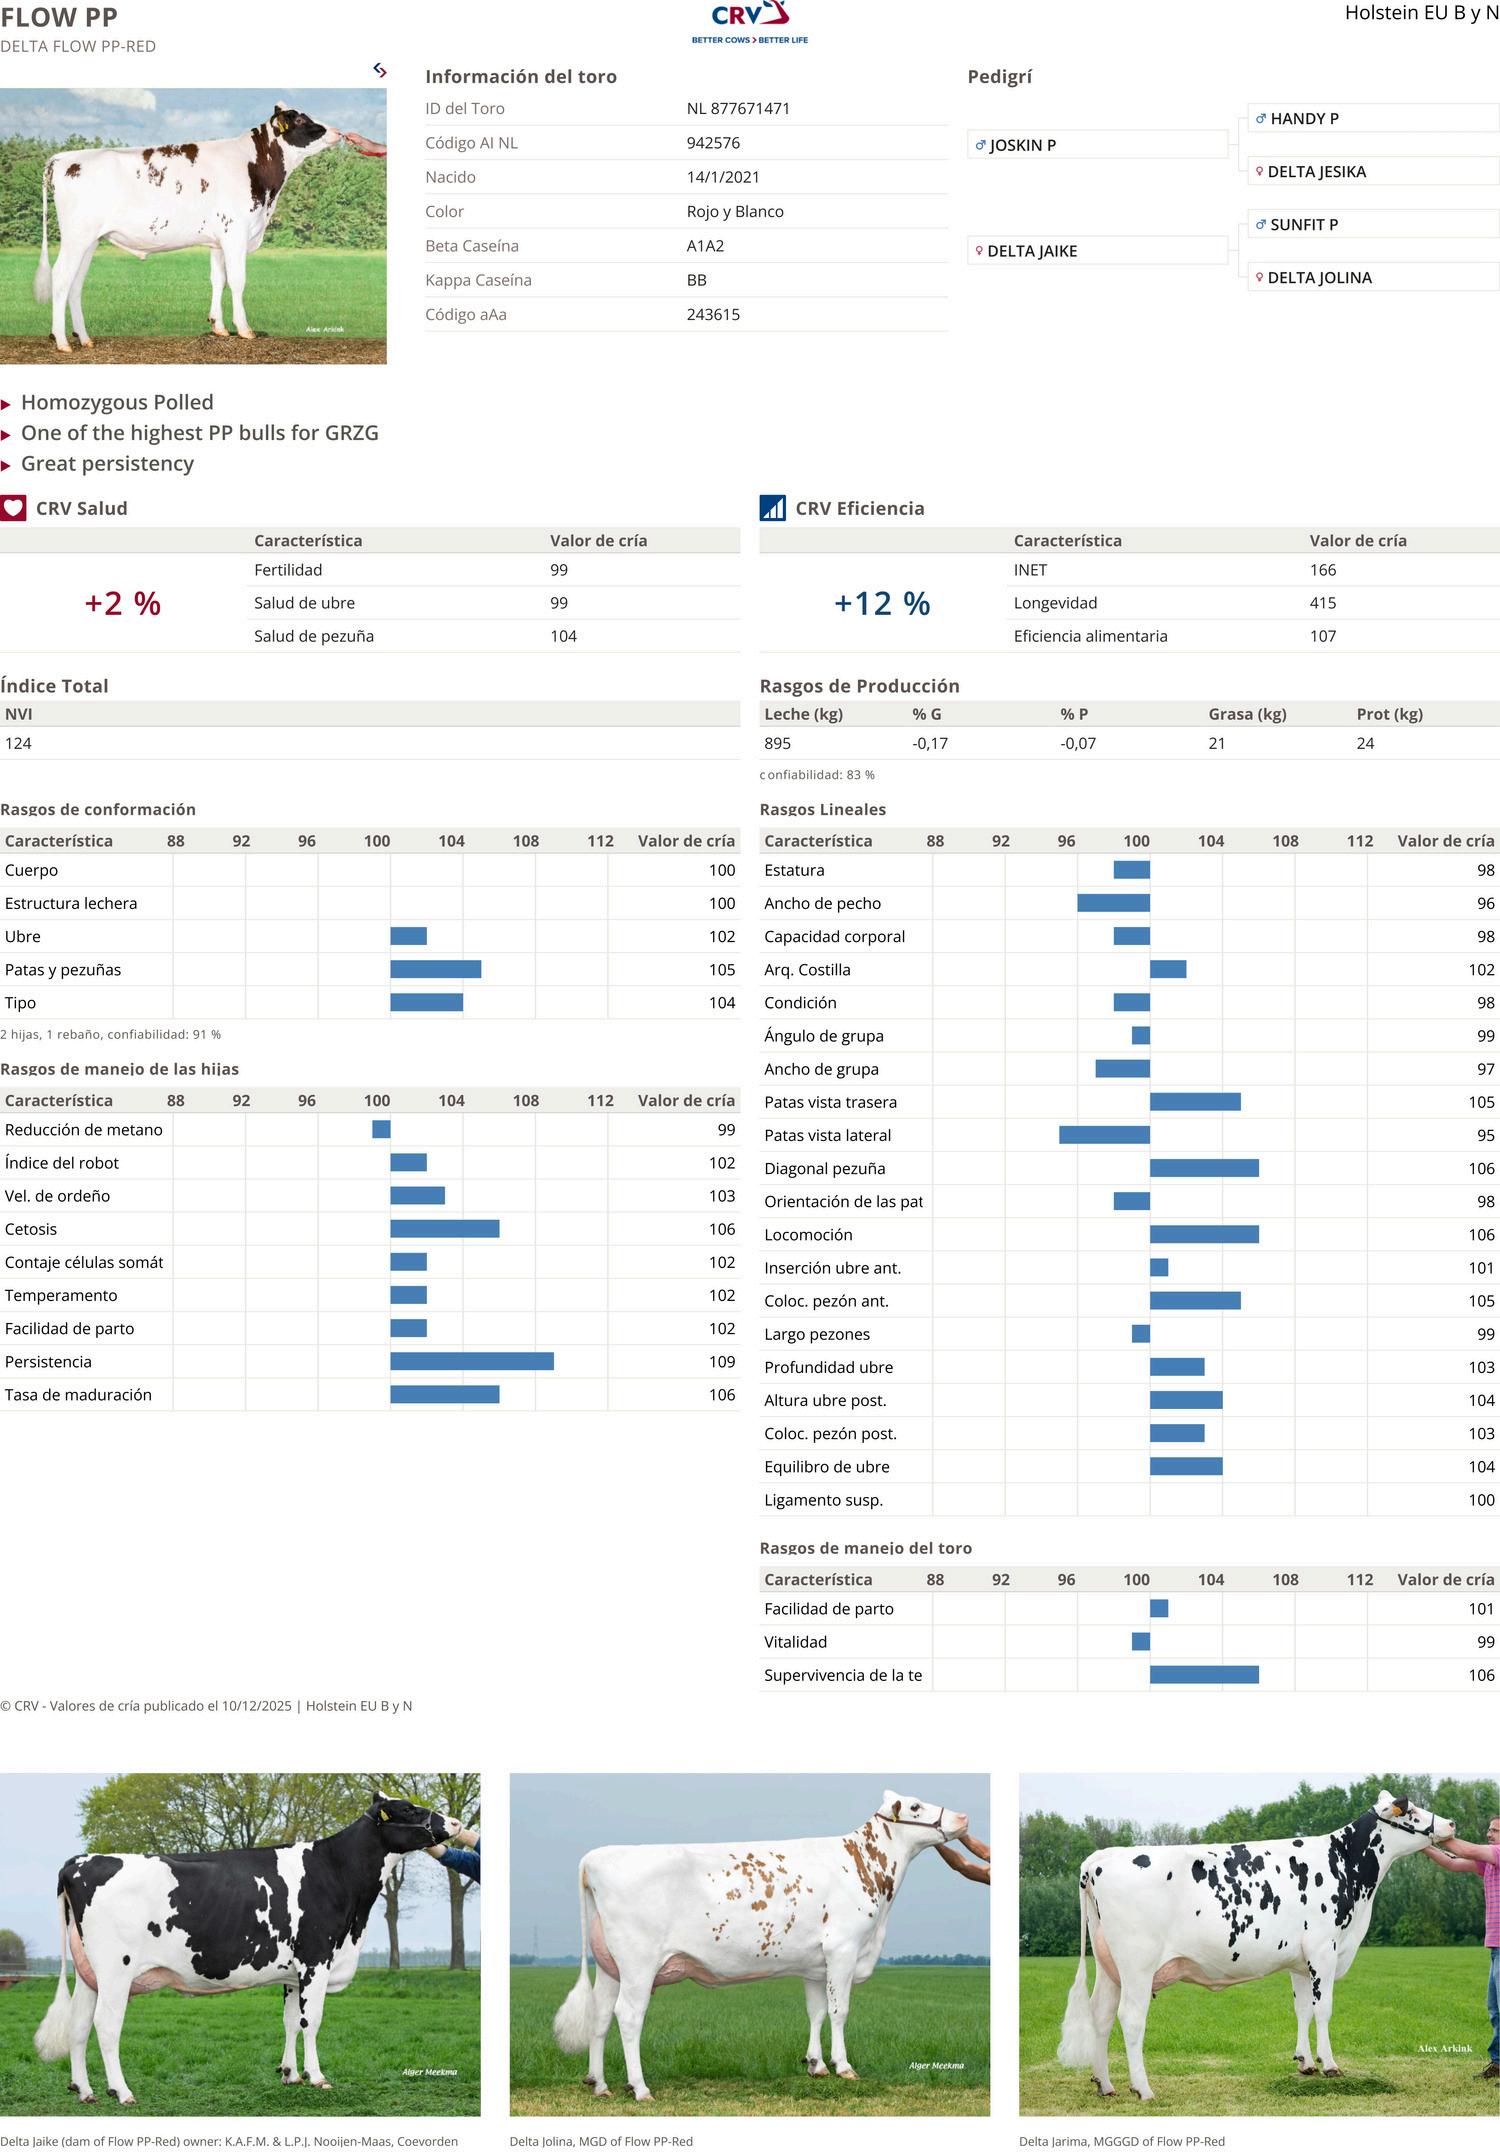The width and height of the screenshot is (1500, 2153).
Task: Select DELTA JOLINA in the pedigree tree
Action: [x=1373, y=277]
